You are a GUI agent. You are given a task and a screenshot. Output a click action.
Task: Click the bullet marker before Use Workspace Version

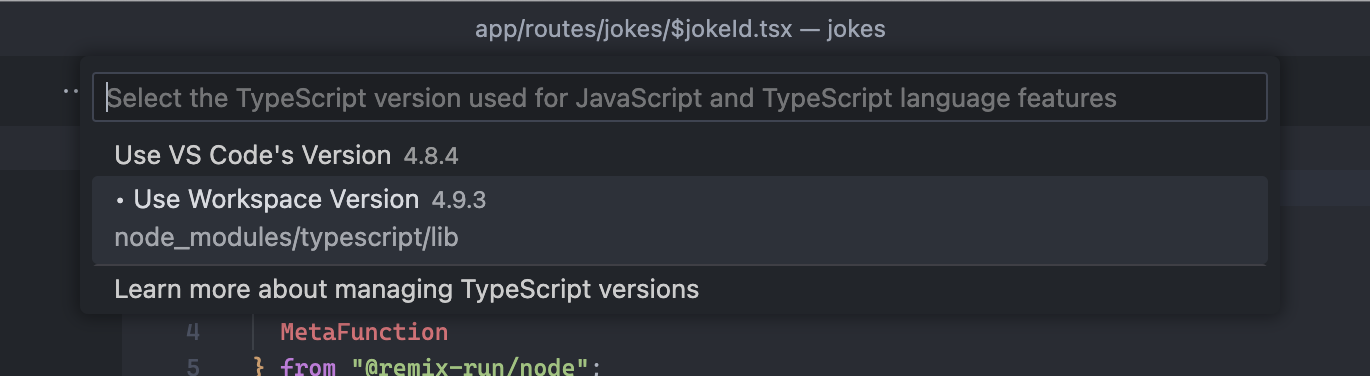click(x=120, y=201)
